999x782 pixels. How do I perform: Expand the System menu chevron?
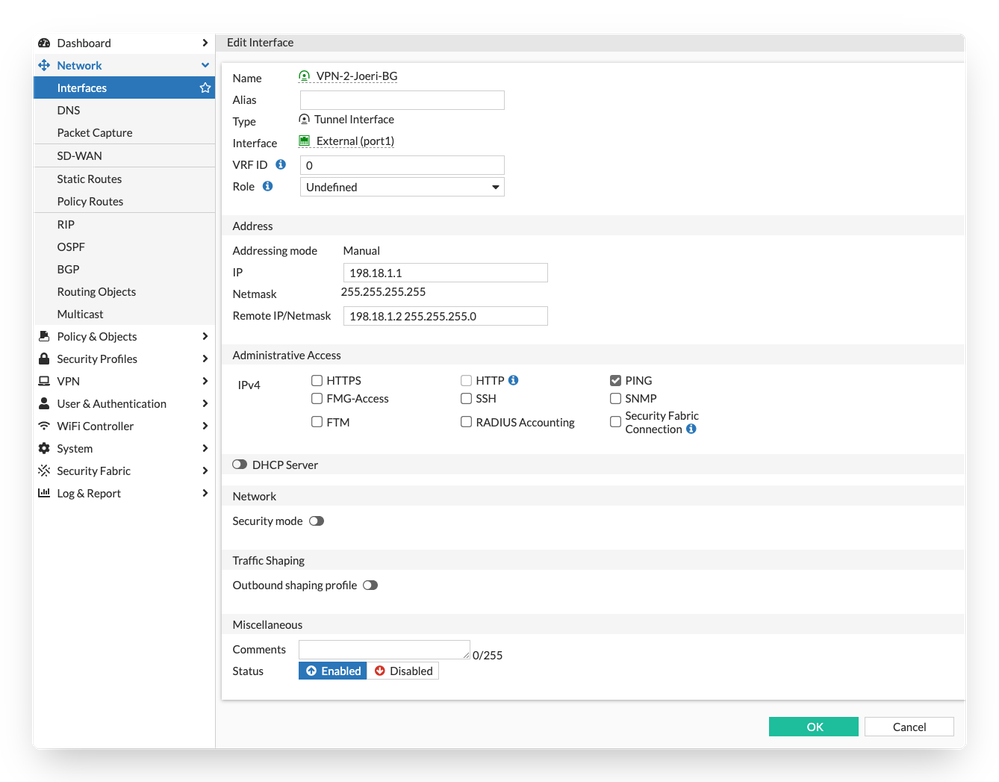pyautogui.click(x=205, y=448)
